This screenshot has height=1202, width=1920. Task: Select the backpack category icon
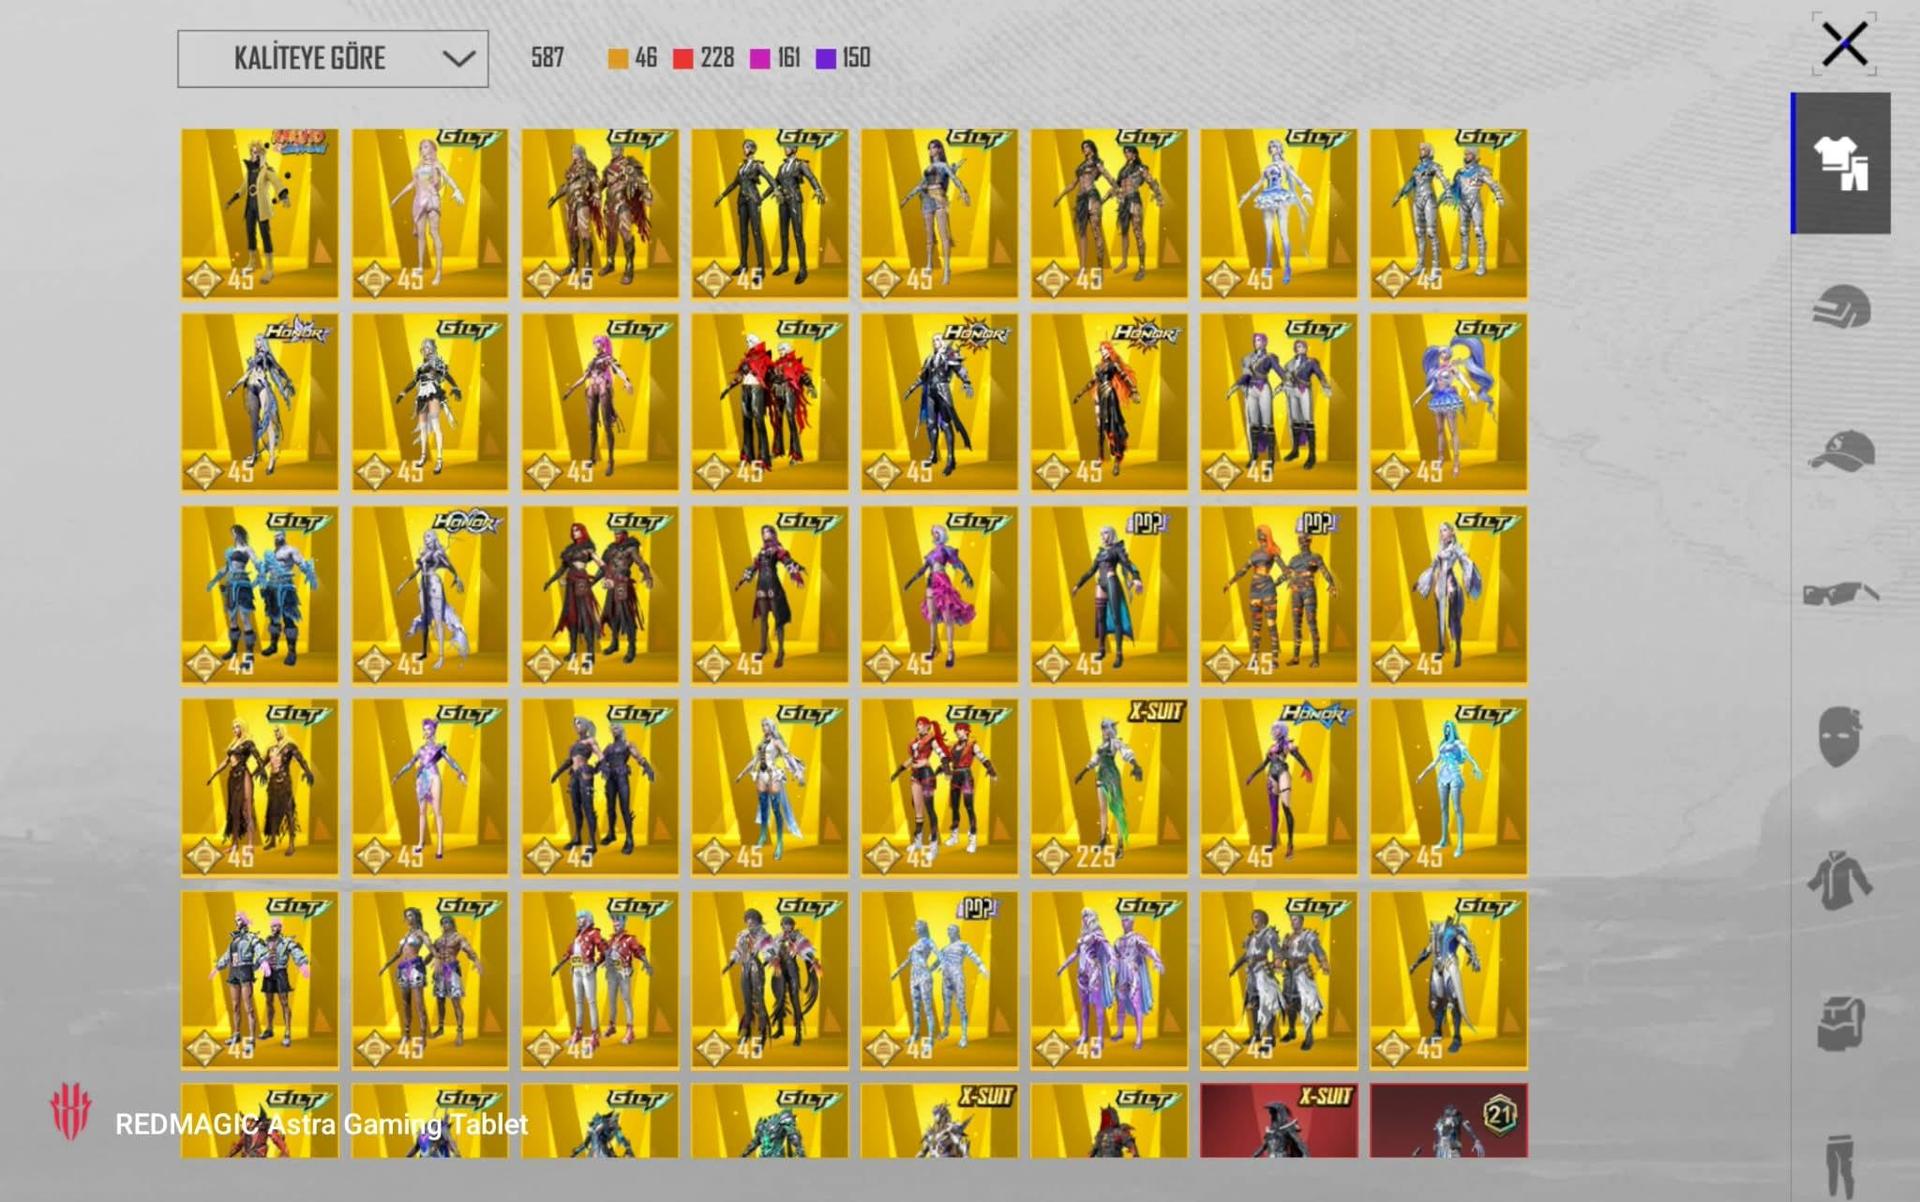pos(1841,1023)
